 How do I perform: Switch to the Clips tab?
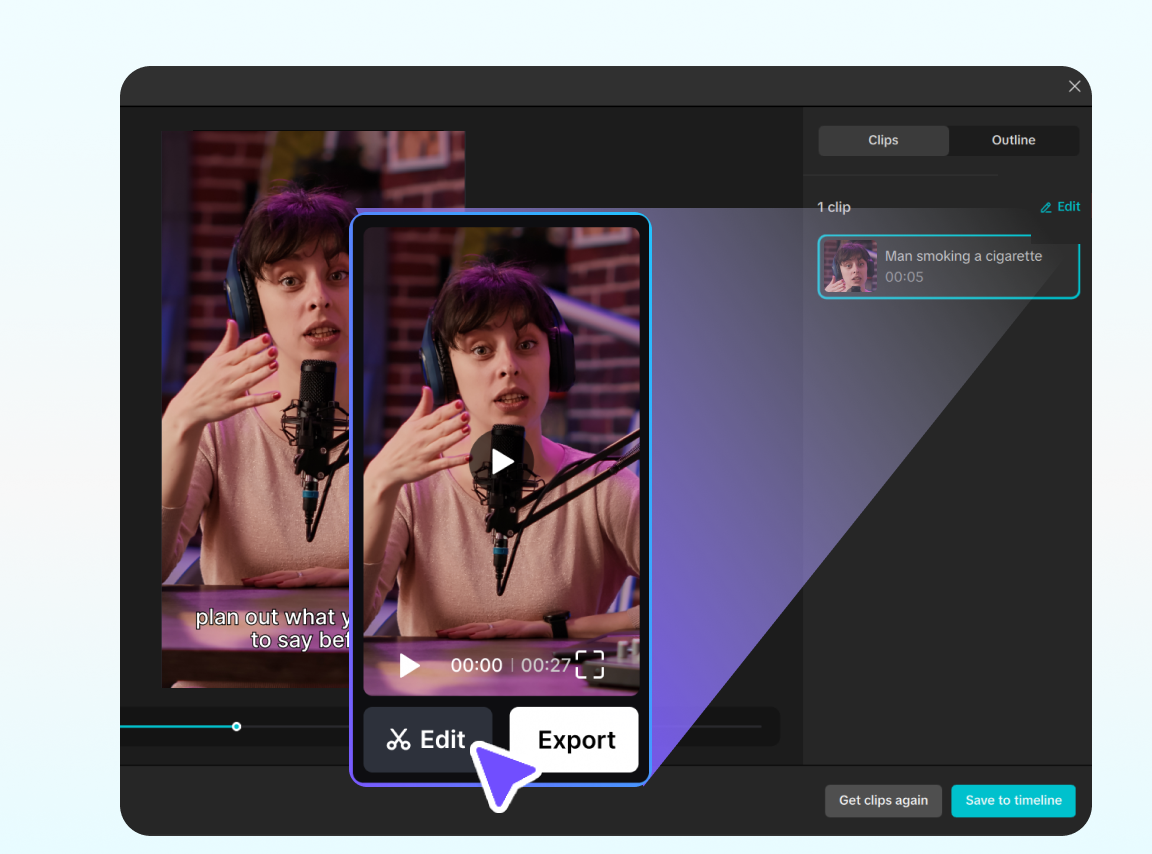pos(883,140)
